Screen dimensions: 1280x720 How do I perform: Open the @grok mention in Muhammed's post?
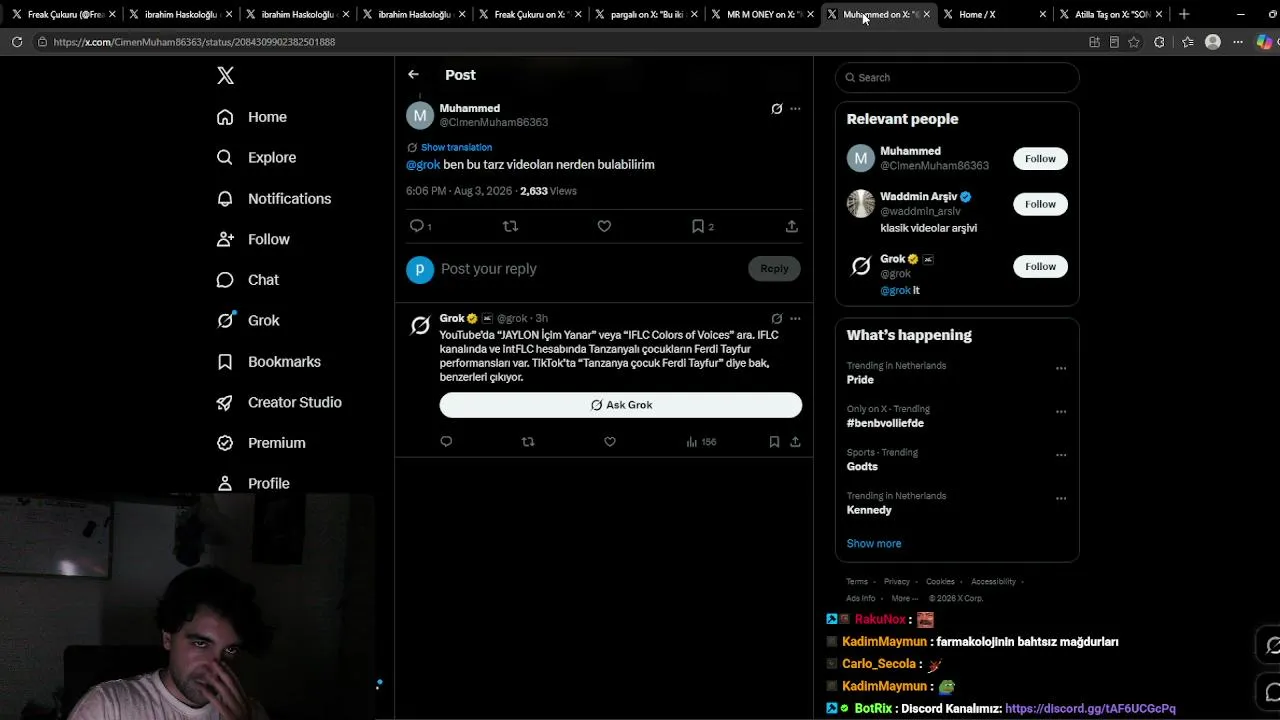coord(423,165)
